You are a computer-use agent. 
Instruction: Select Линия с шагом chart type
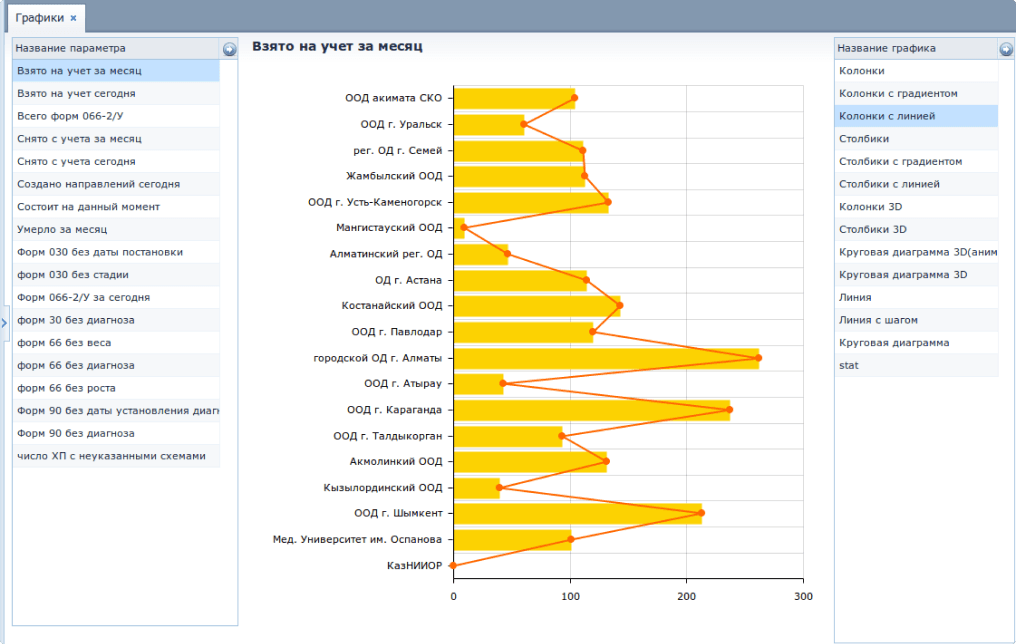point(916,320)
